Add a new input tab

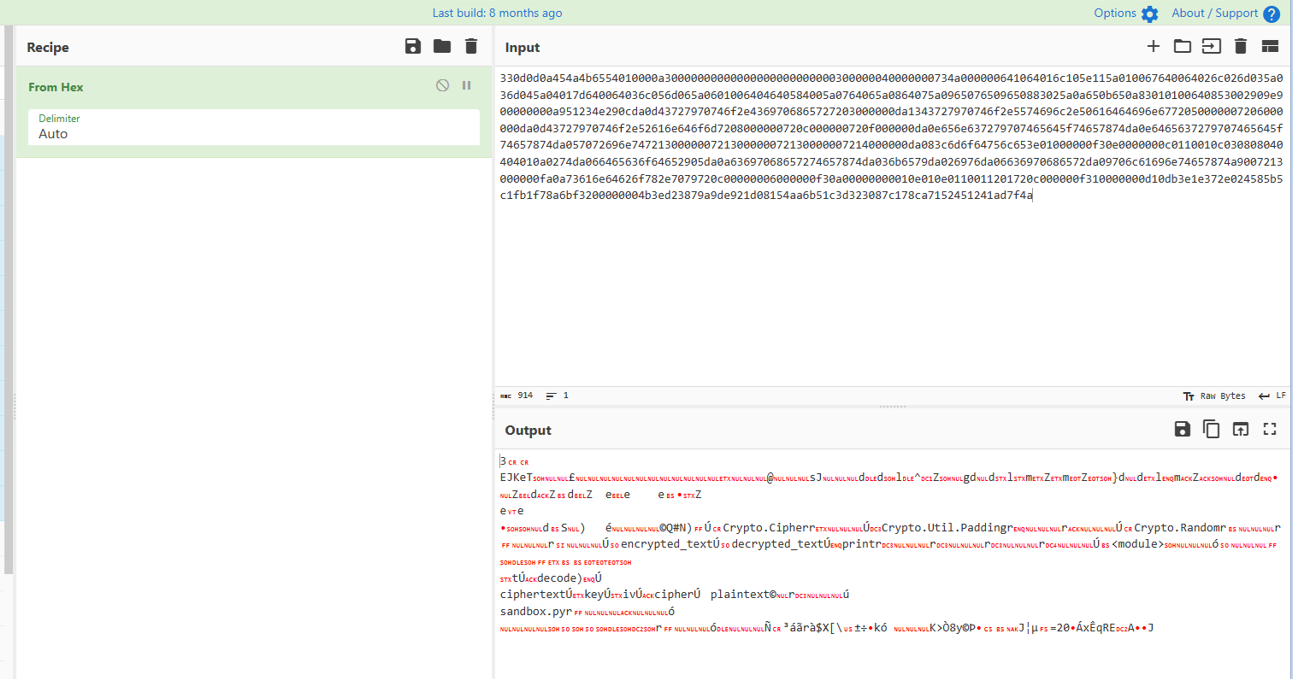point(1153,46)
